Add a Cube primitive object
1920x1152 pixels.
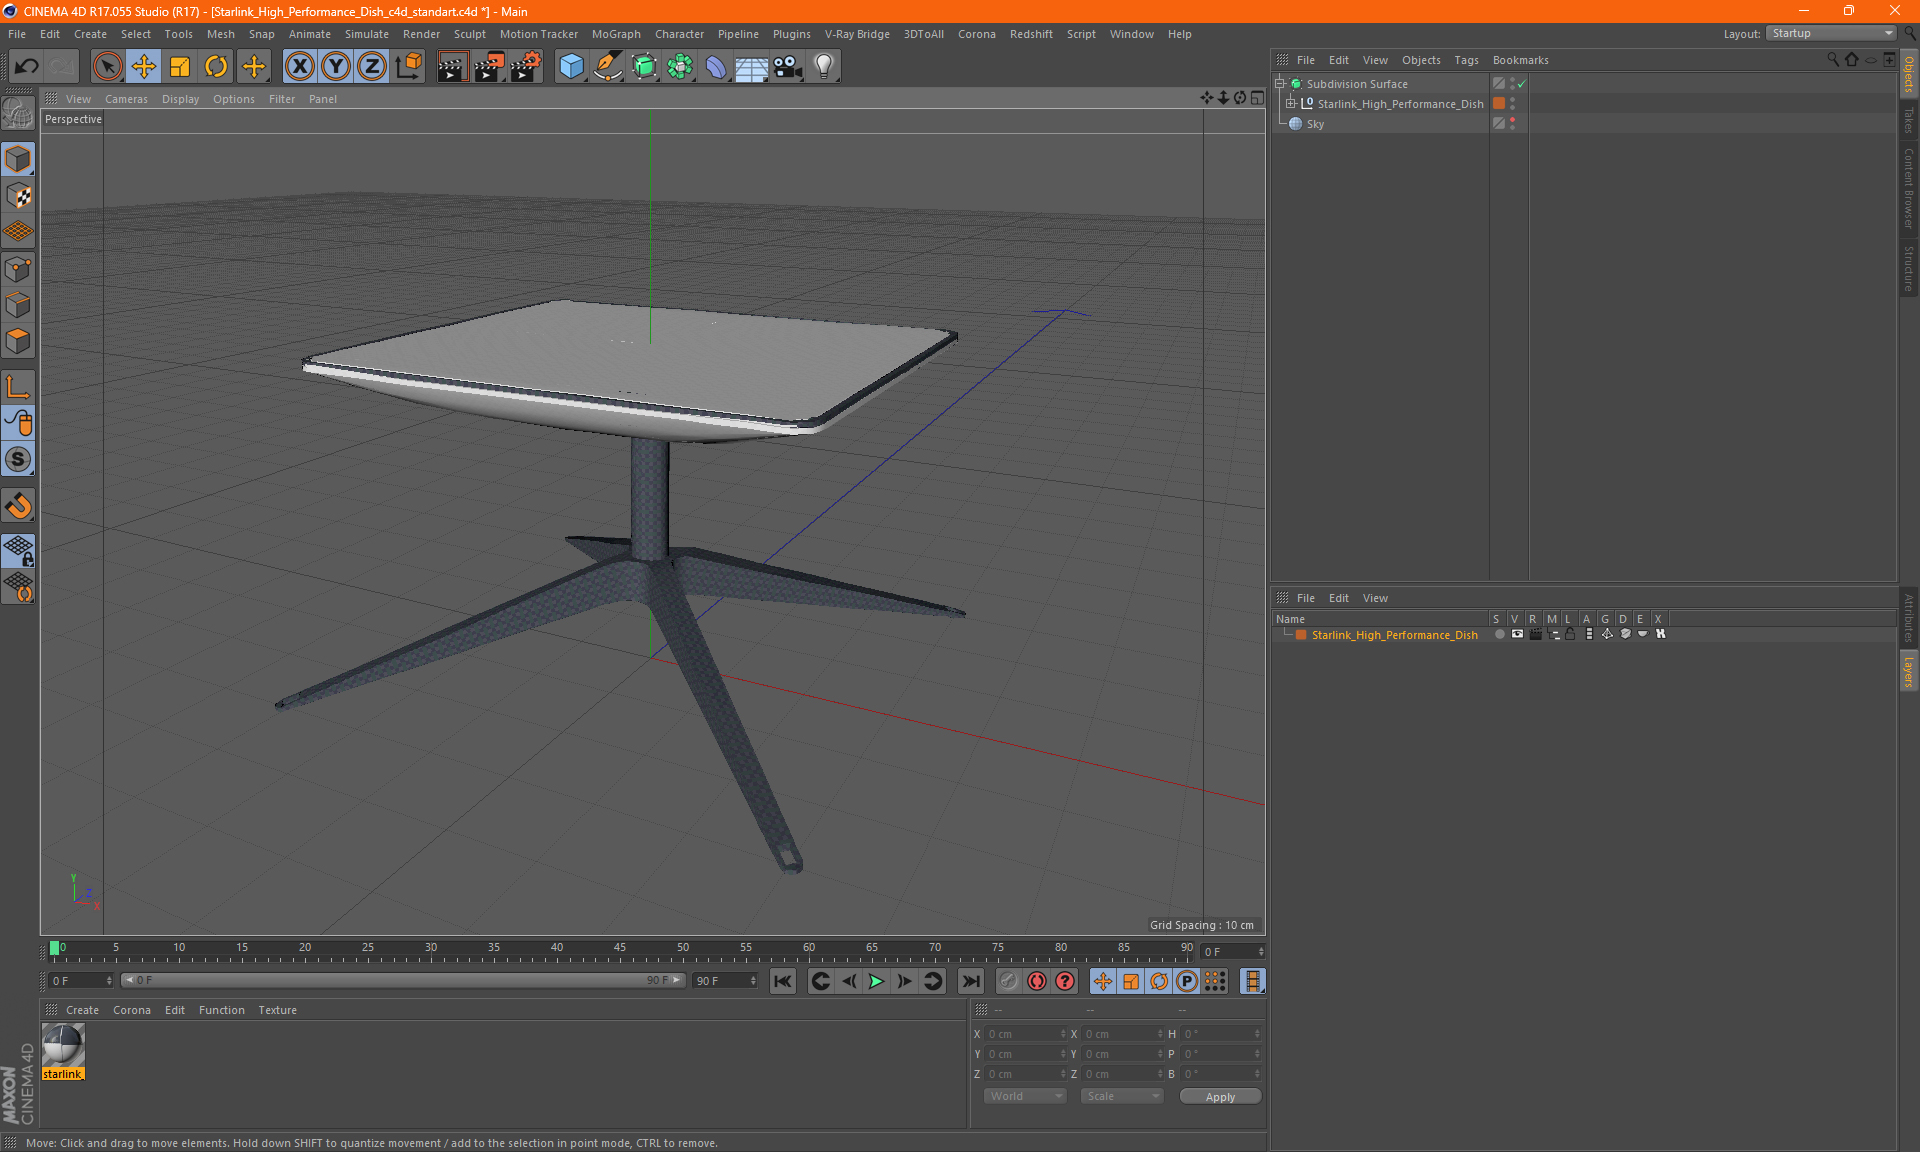pyautogui.click(x=571, y=66)
